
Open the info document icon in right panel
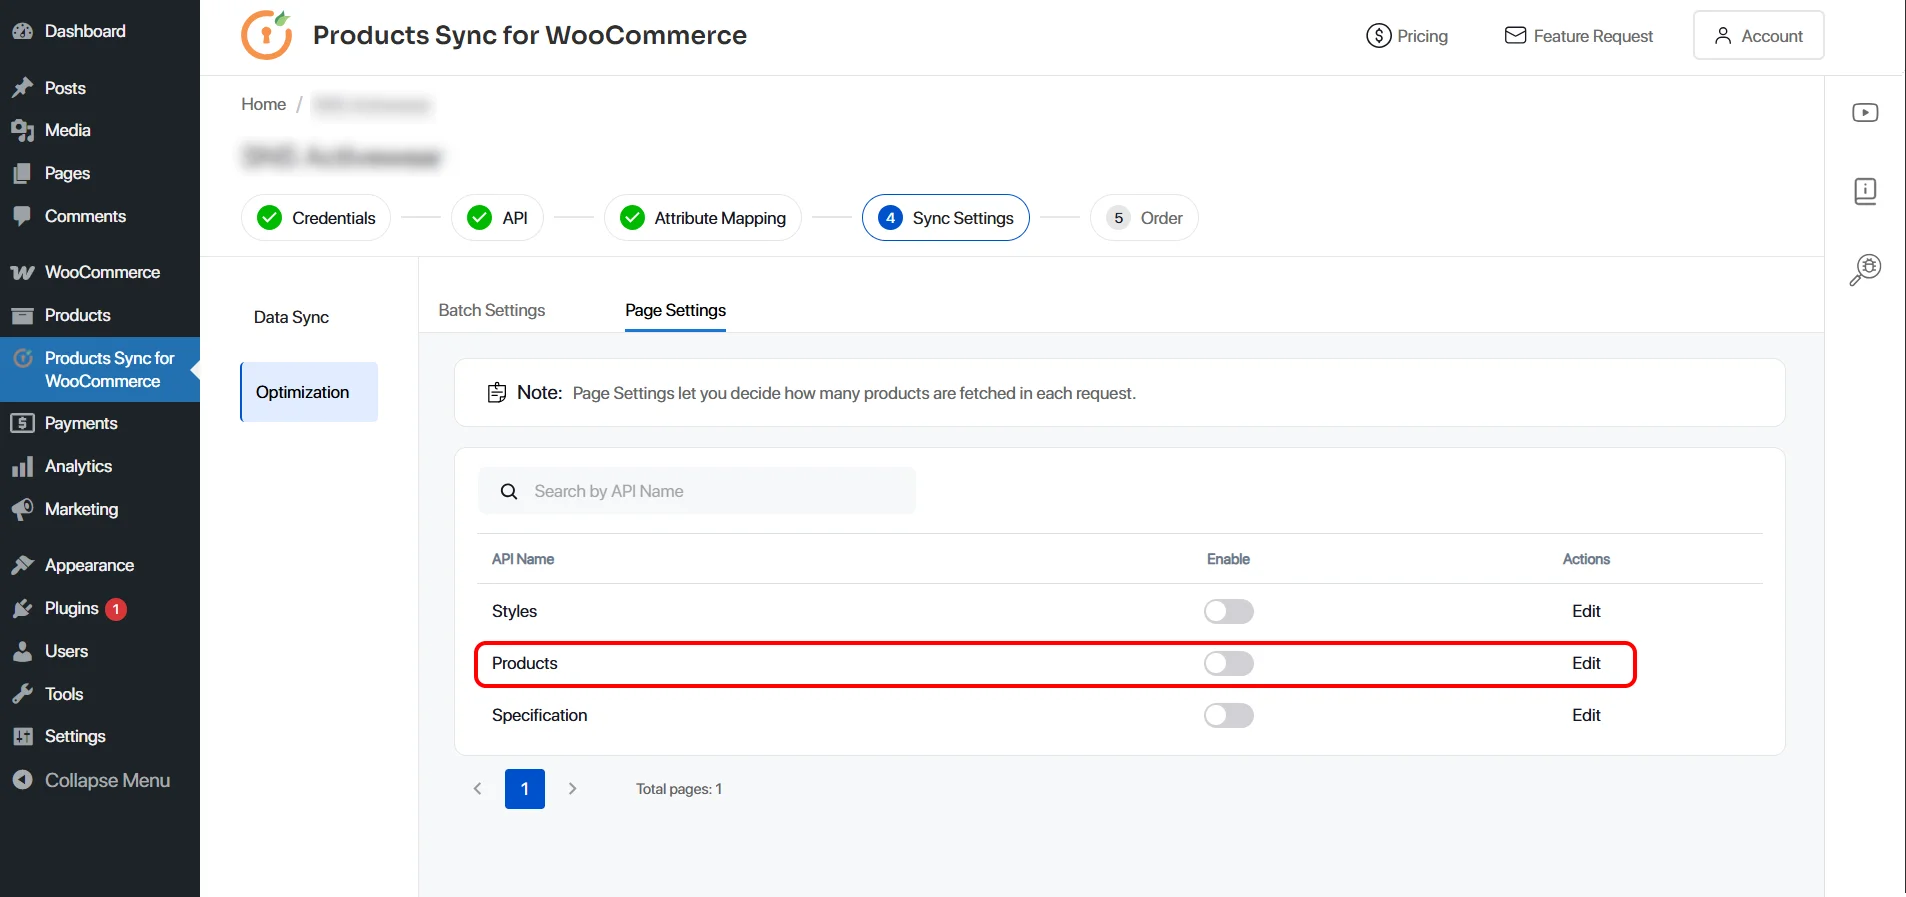1865,191
